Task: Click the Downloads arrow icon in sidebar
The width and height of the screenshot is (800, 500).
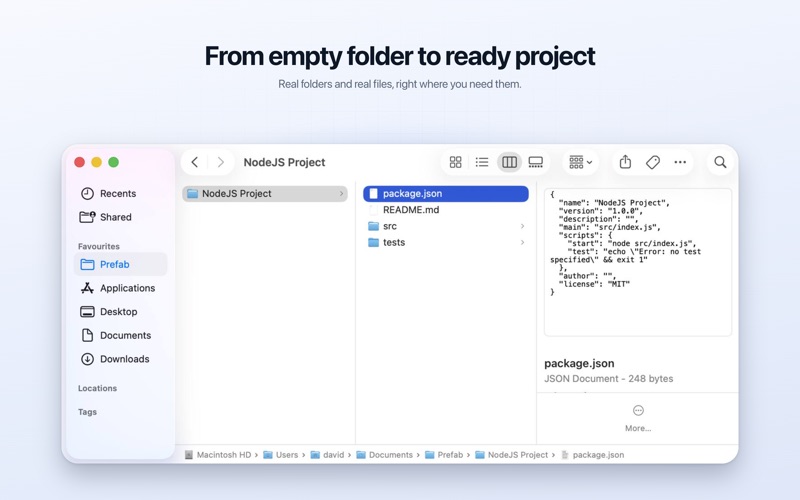Action: pyautogui.click(x=87, y=359)
